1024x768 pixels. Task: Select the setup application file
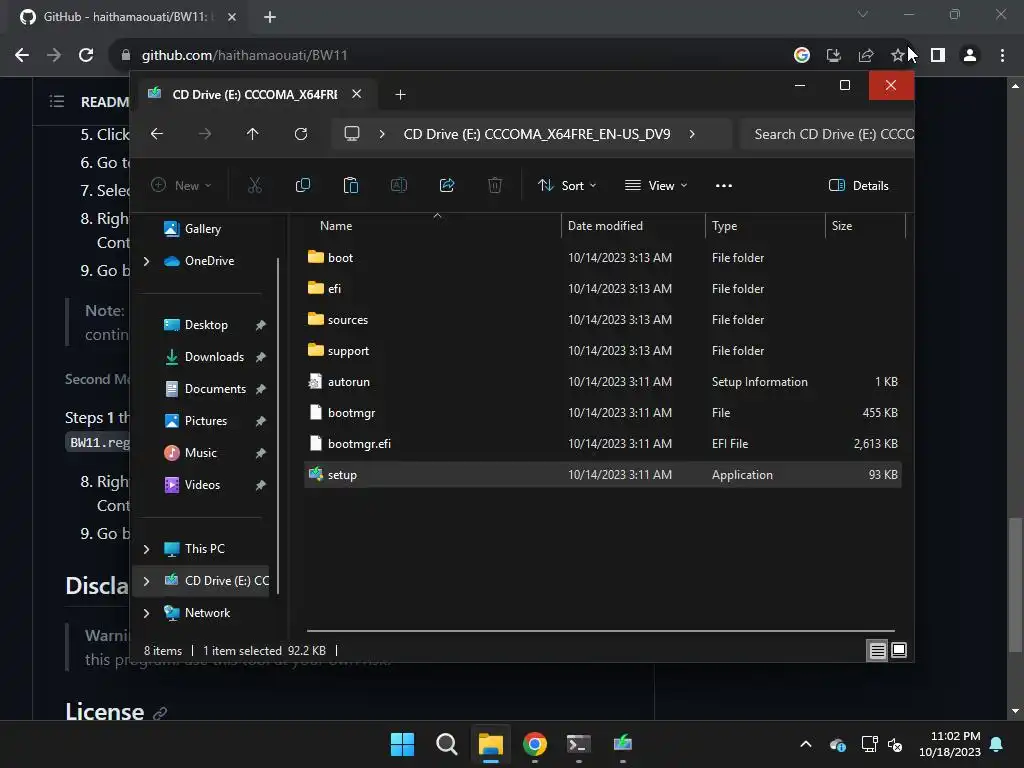(603, 475)
